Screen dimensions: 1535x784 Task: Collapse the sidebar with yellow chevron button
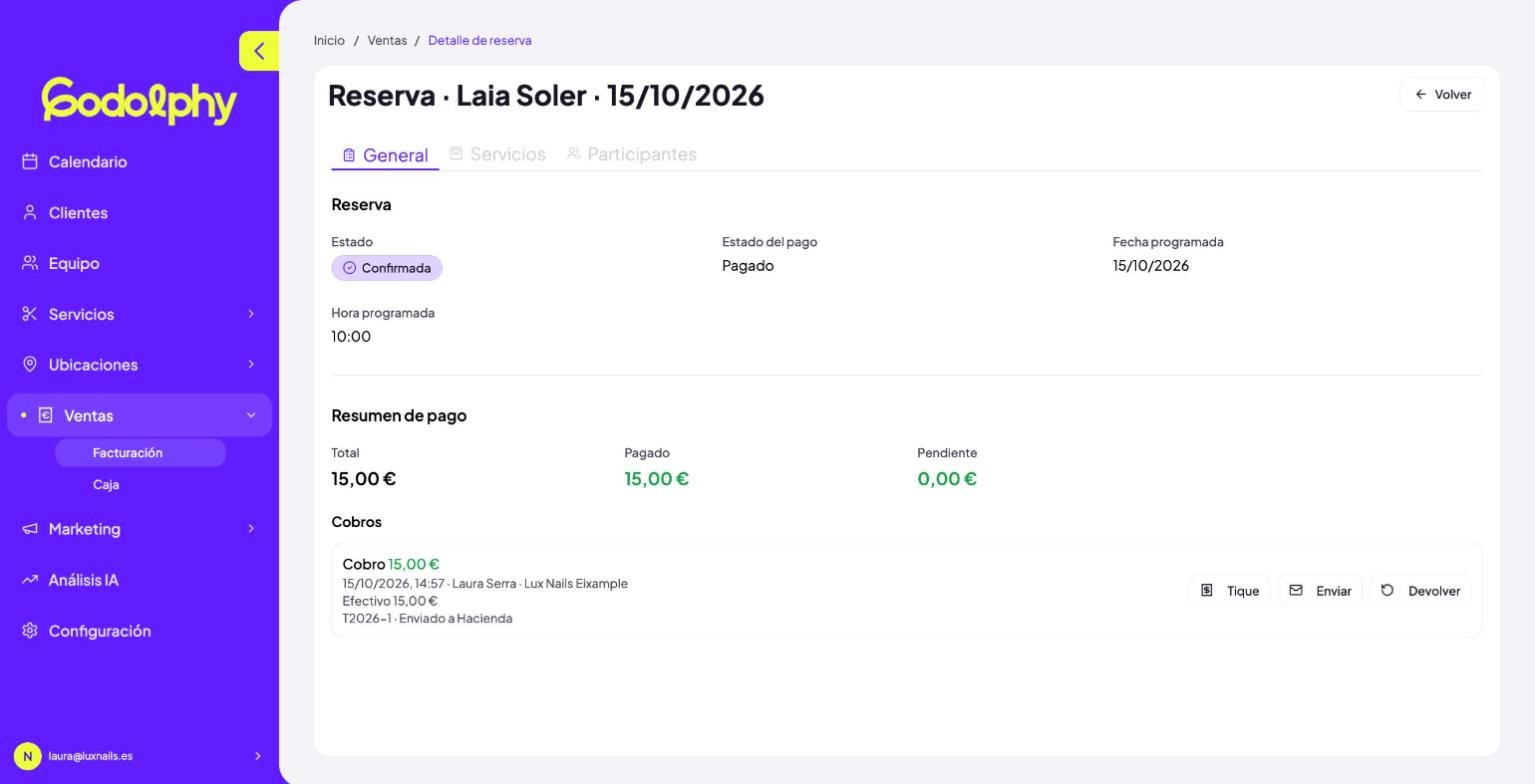click(x=259, y=51)
